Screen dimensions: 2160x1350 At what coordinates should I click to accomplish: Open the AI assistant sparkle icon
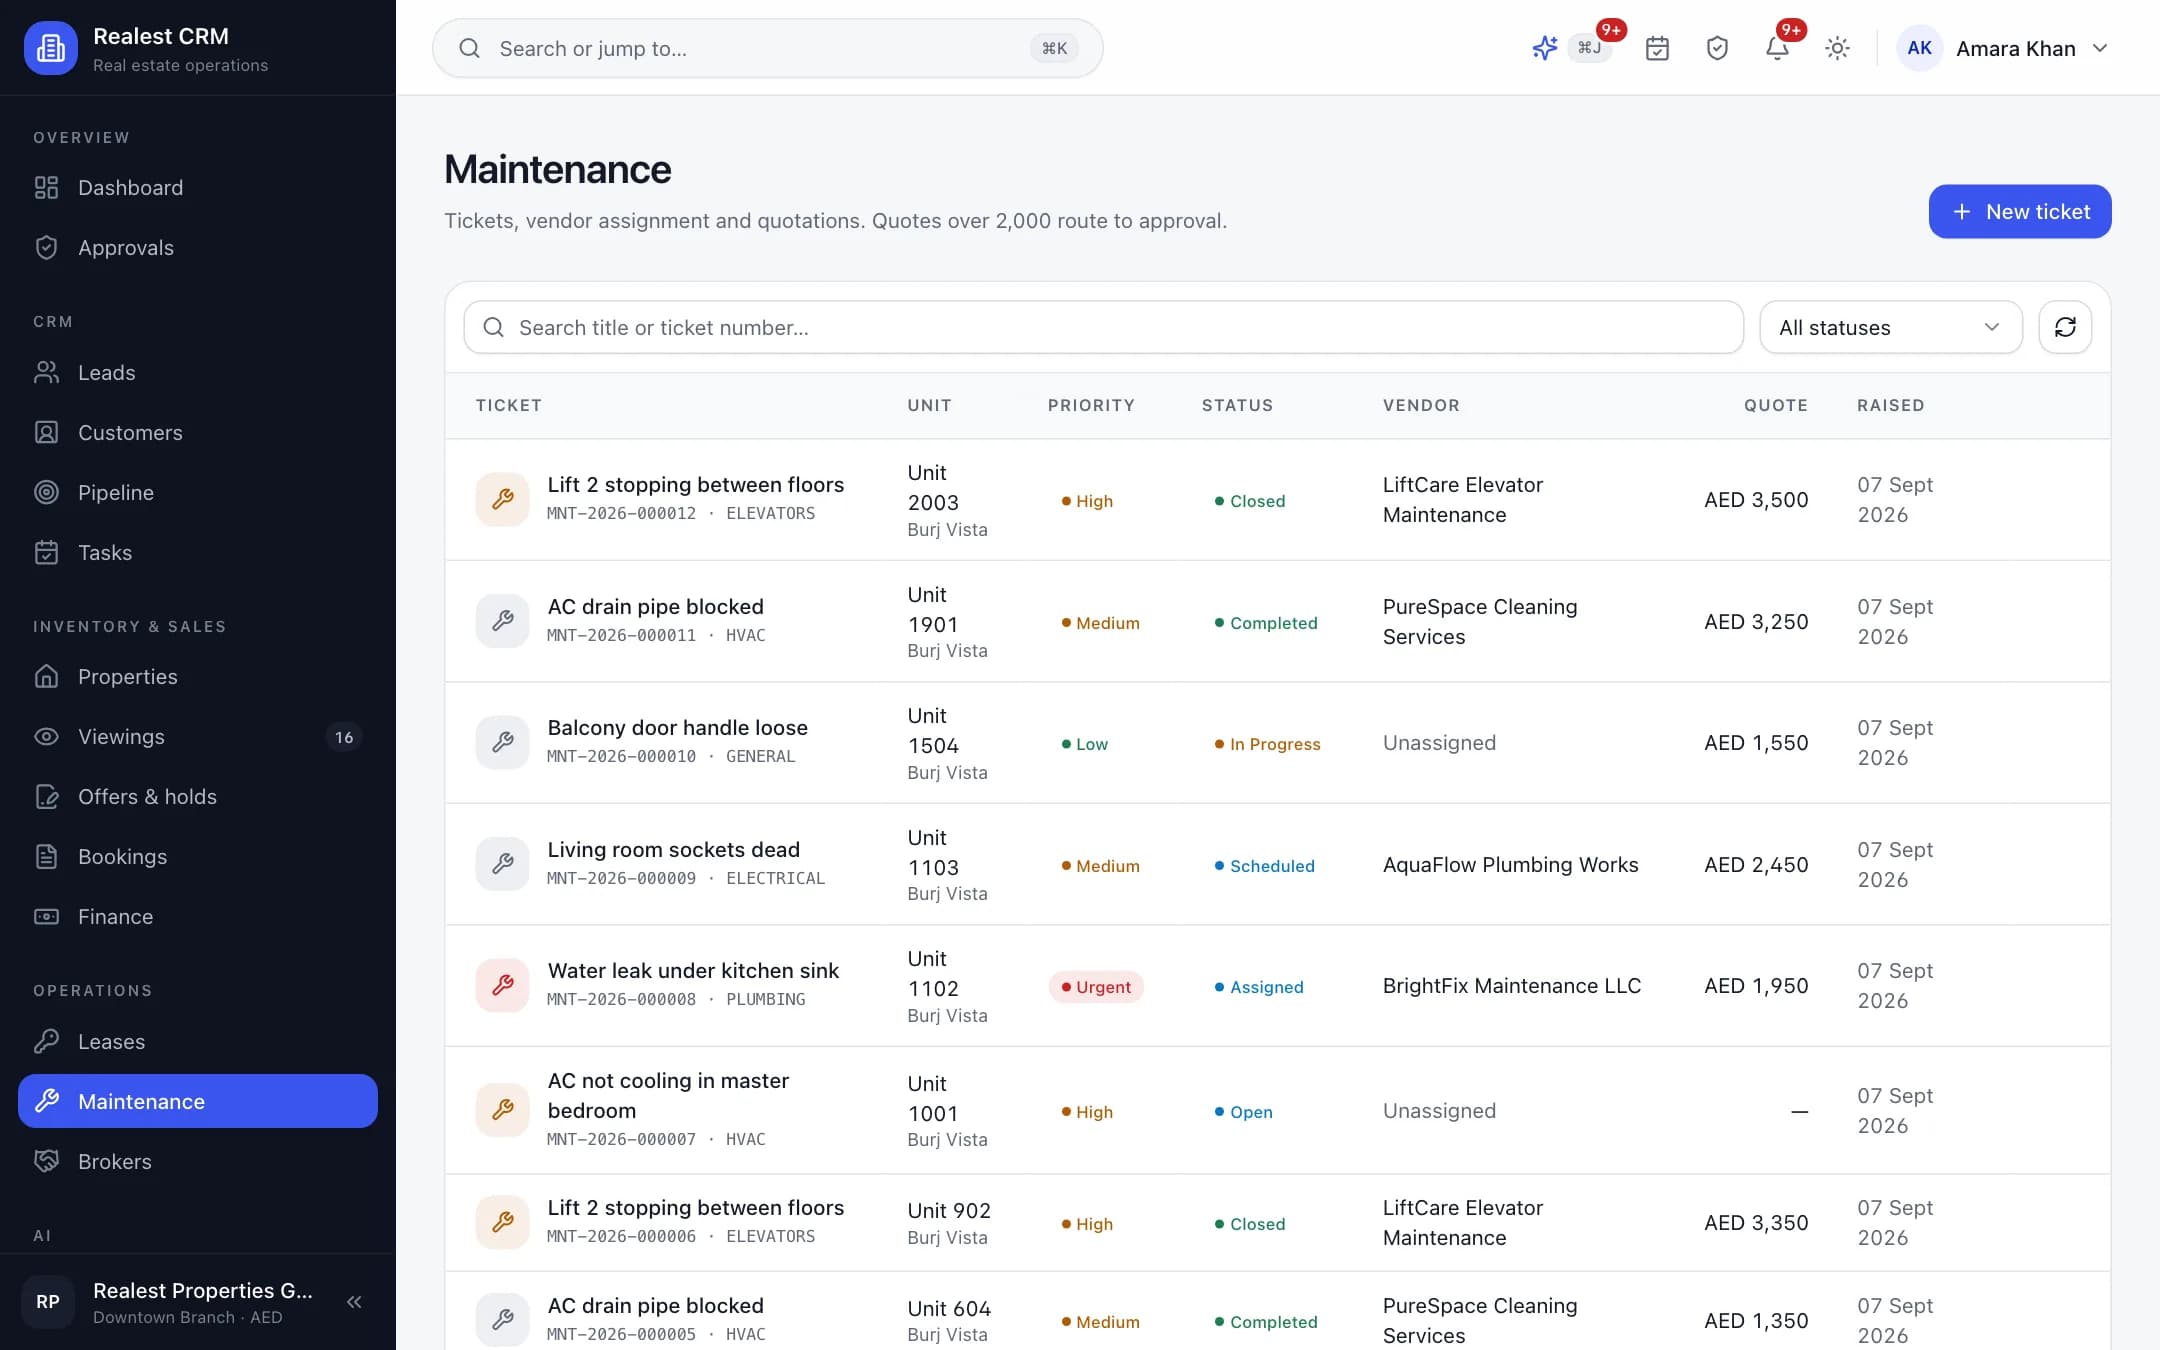pyautogui.click(x=1545, y=48)
